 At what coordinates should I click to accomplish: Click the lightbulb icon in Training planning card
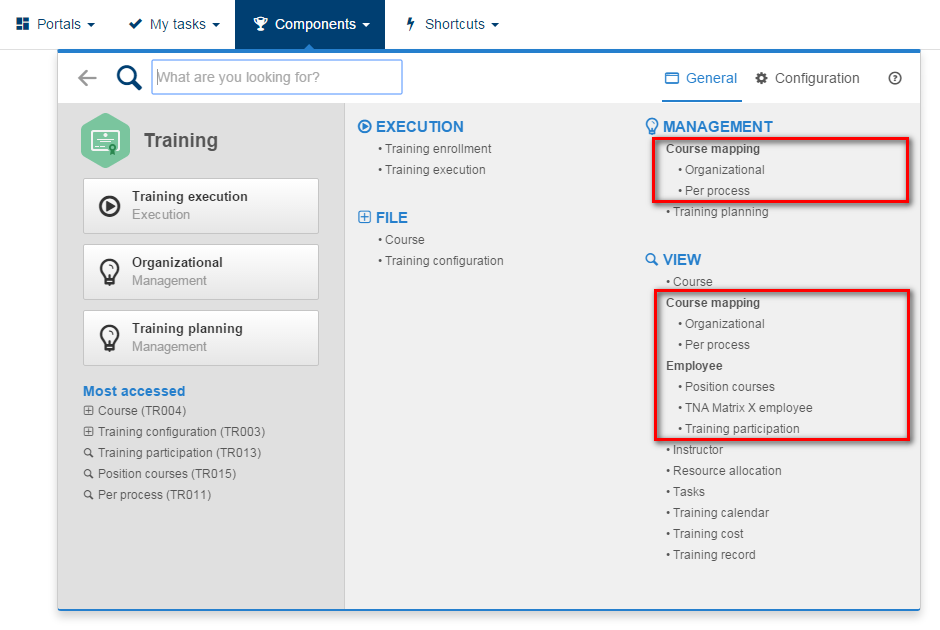pos(109,338)
